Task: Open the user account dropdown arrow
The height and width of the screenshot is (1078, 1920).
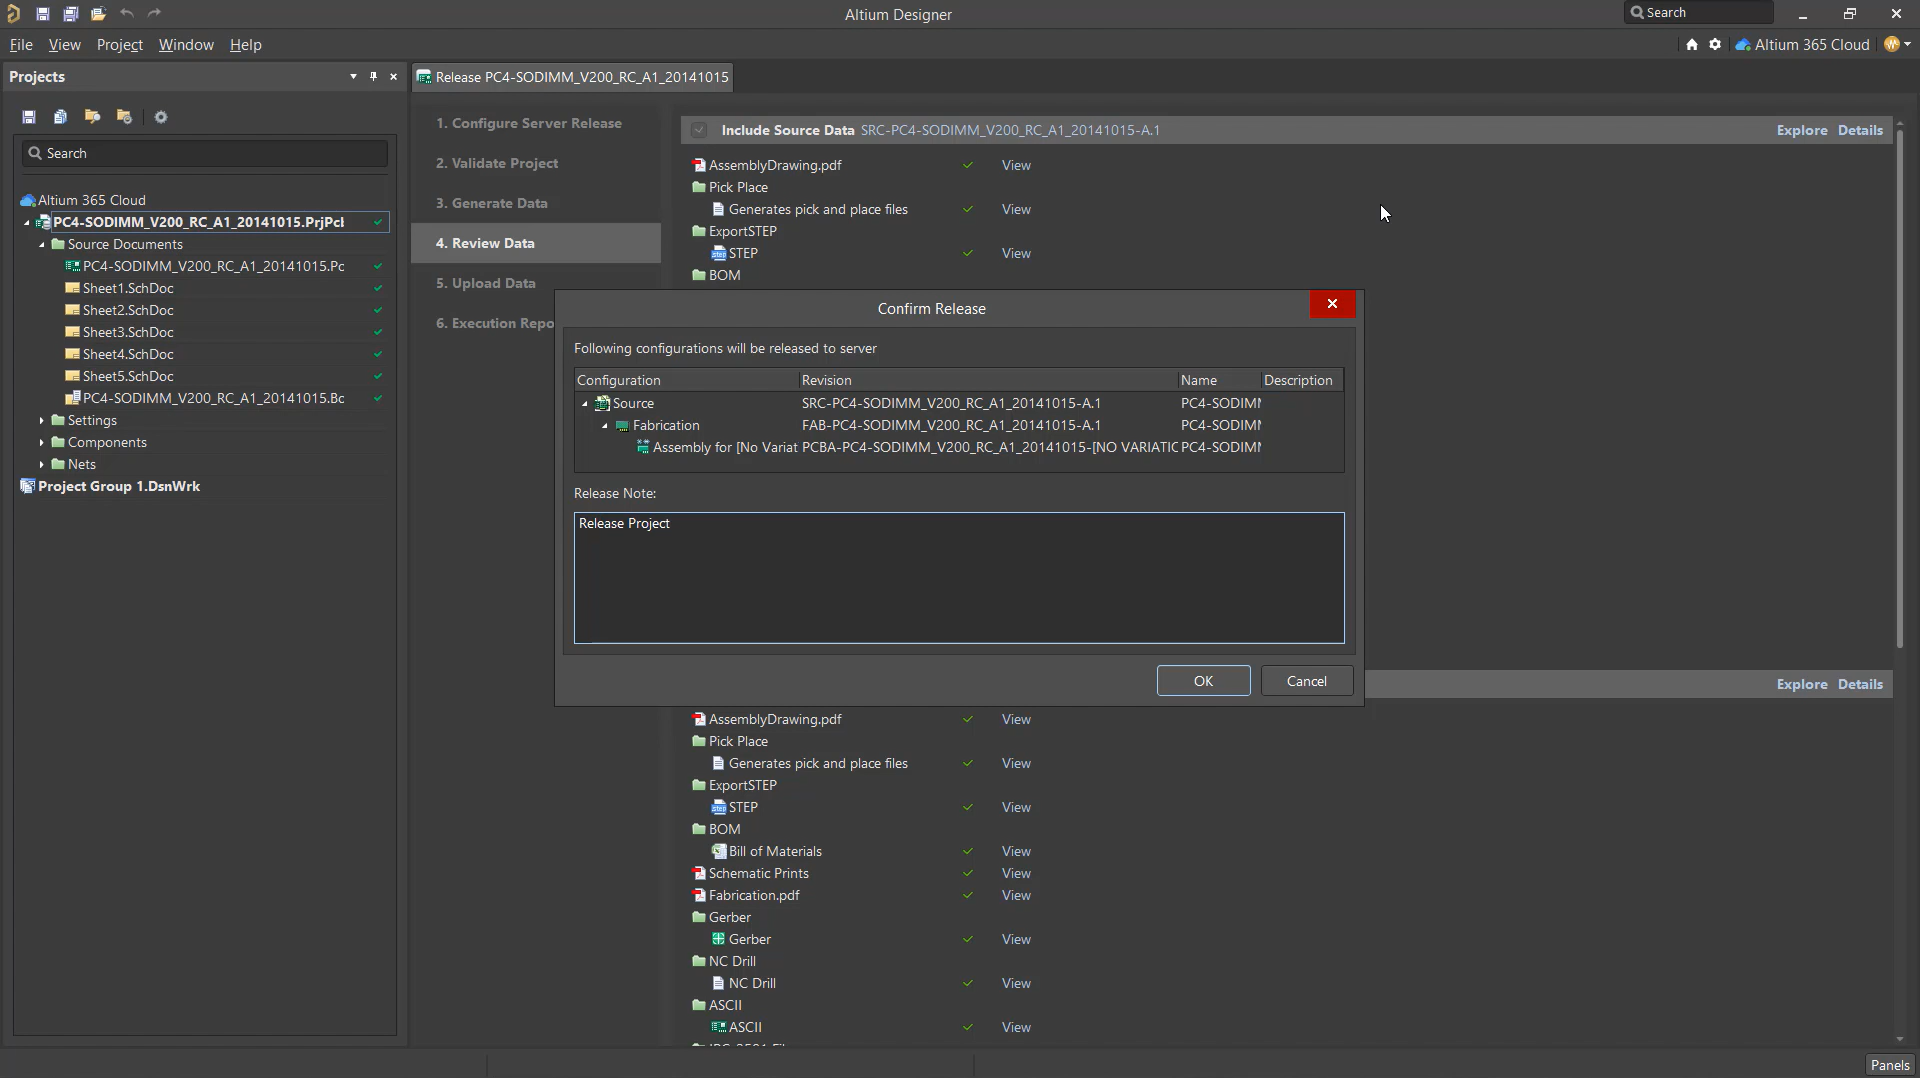Action: tap(1908, 45)
